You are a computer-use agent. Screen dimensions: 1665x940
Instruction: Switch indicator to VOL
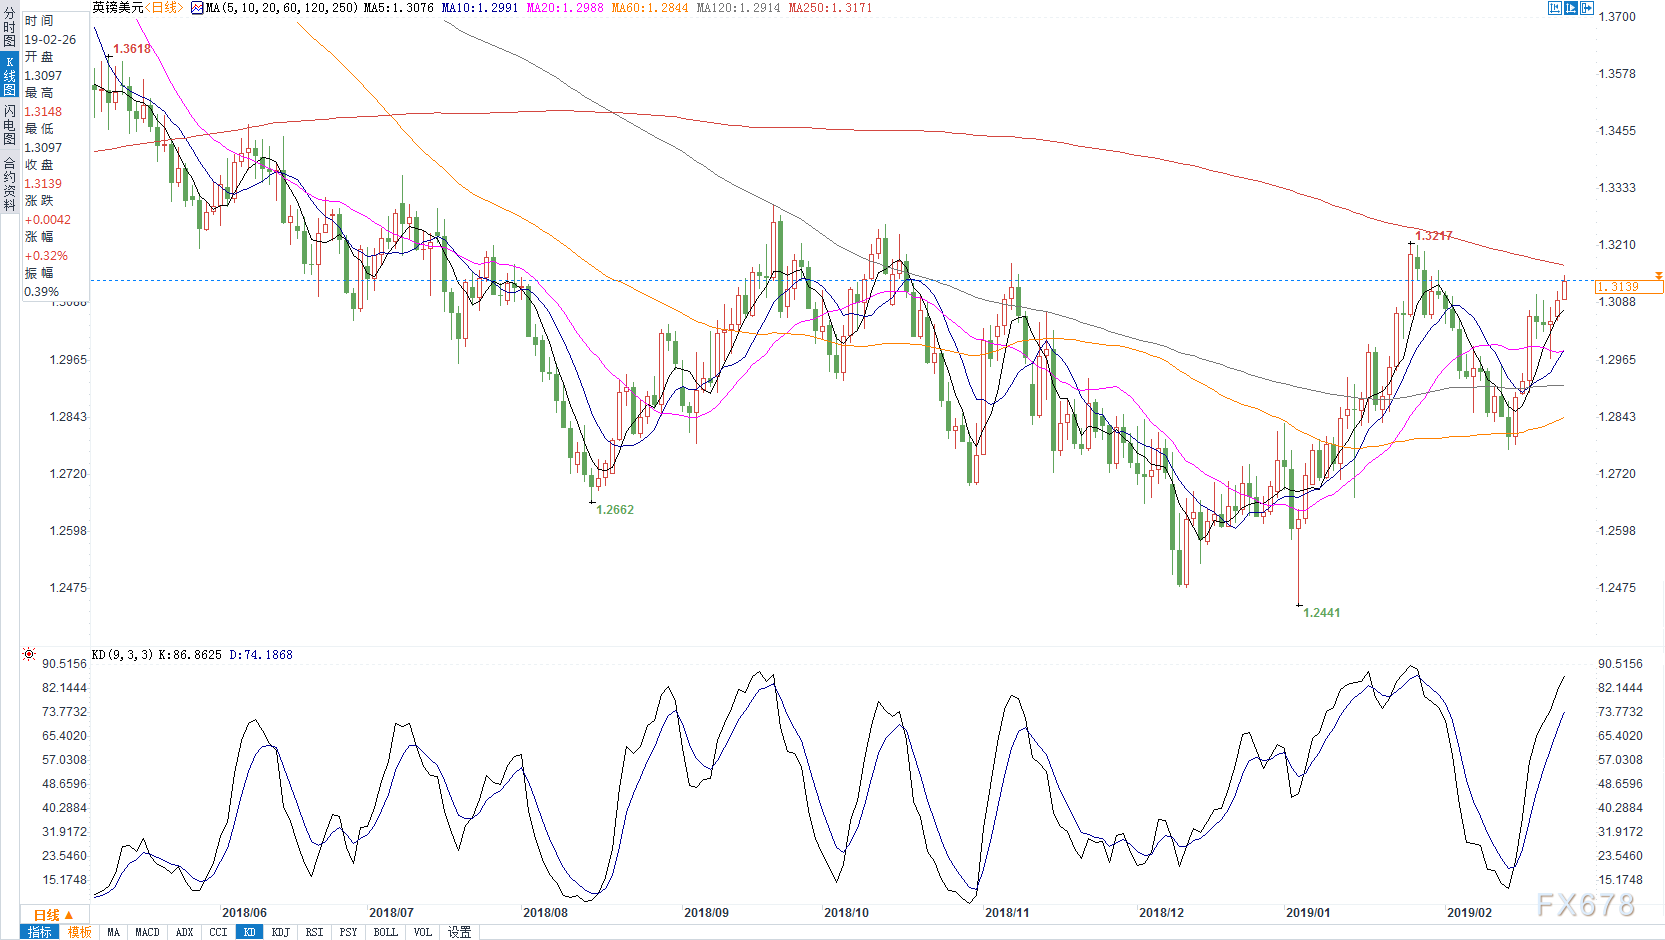coord(423,932)
